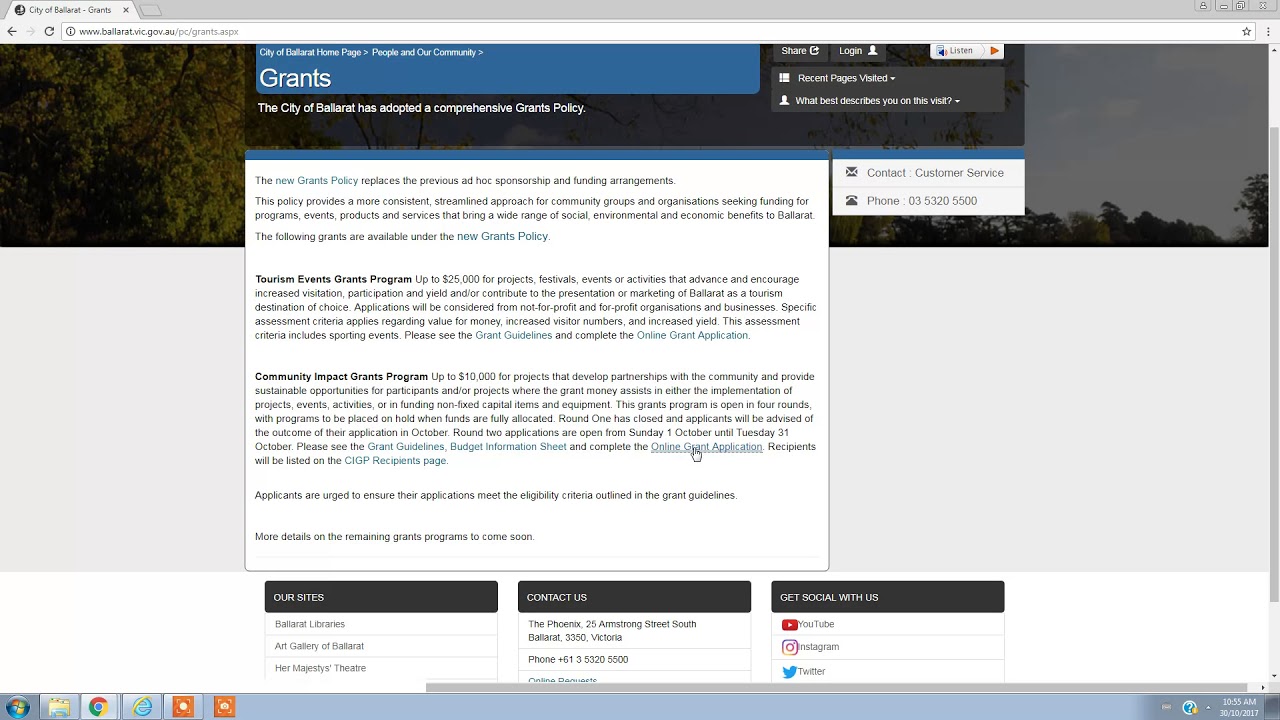1280x720 pixels.
Task: Open a new browser tab
Action: point(150,10)
